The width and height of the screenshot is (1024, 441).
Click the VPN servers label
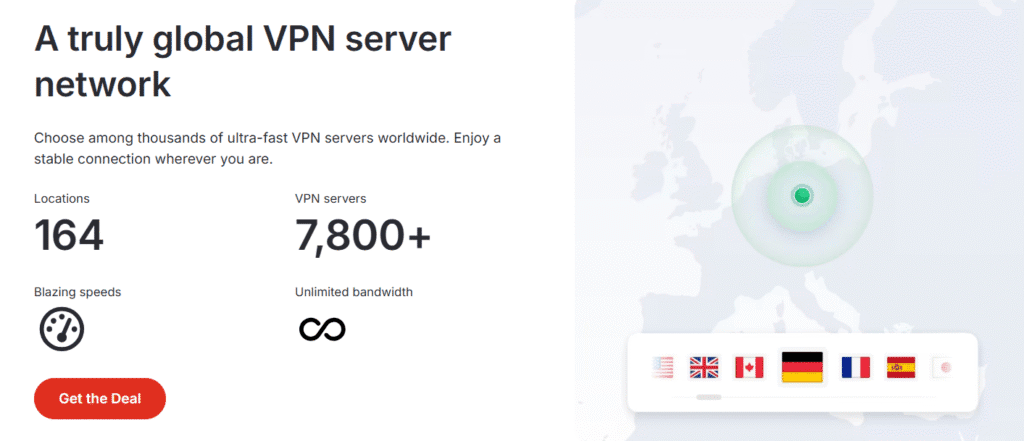(330, 199)
